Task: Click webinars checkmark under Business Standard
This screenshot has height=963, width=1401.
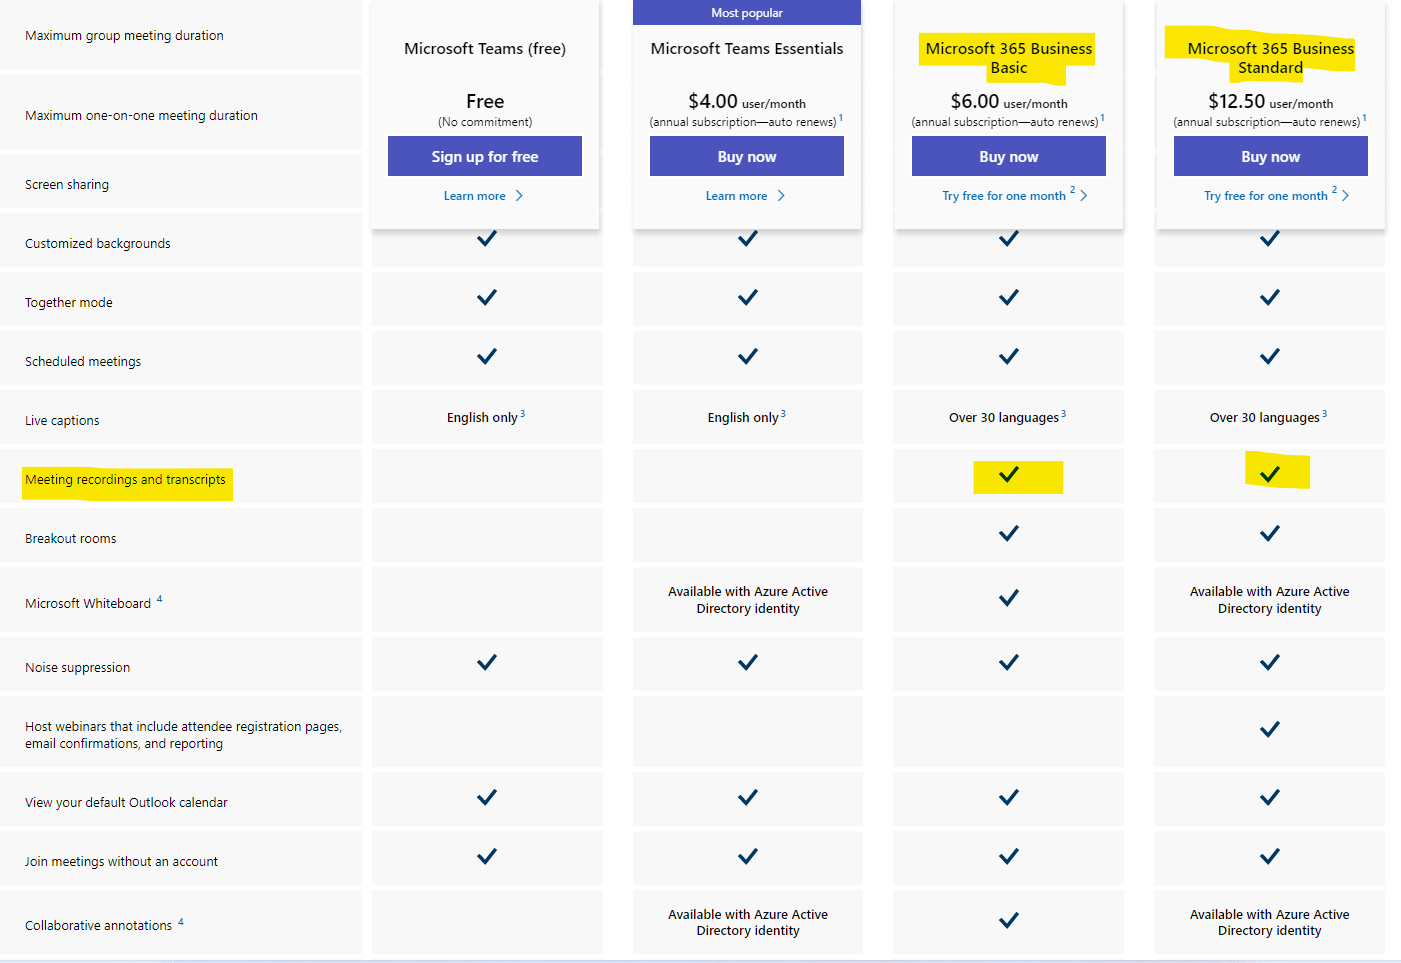Action: (1270, 729)
